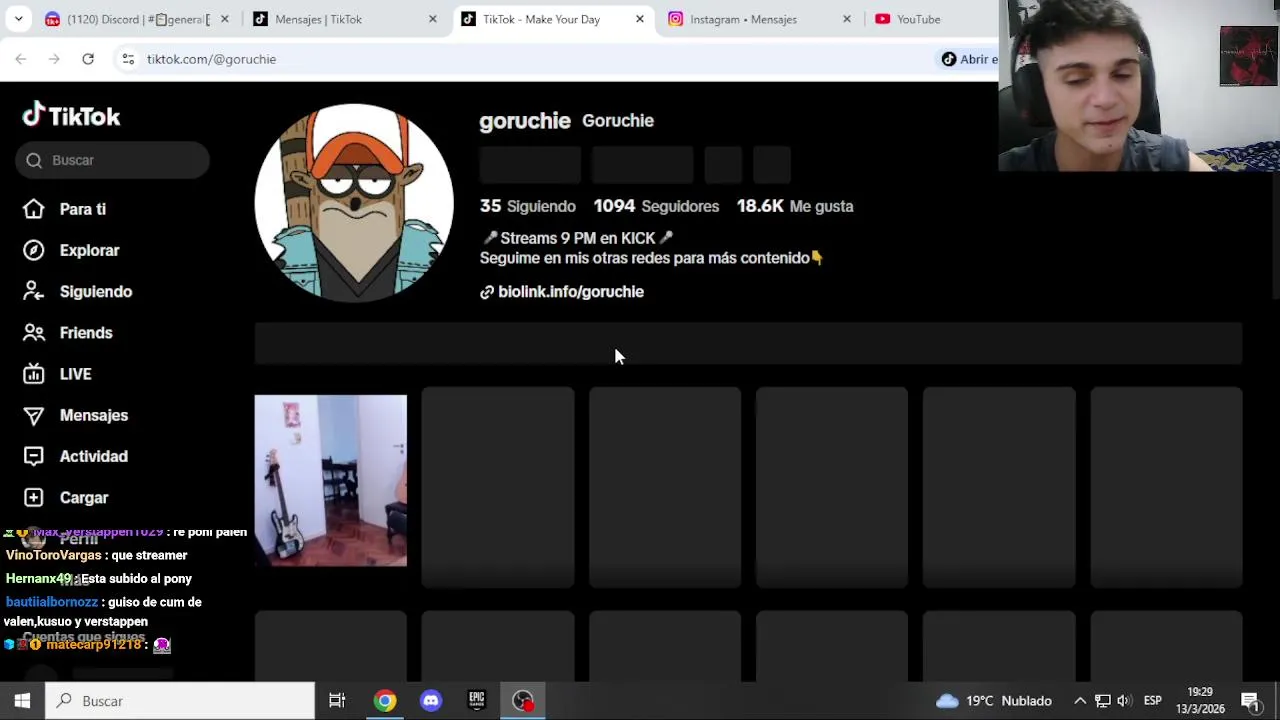Click the weather widget showing 19°C Nublado

coord(993,701)
